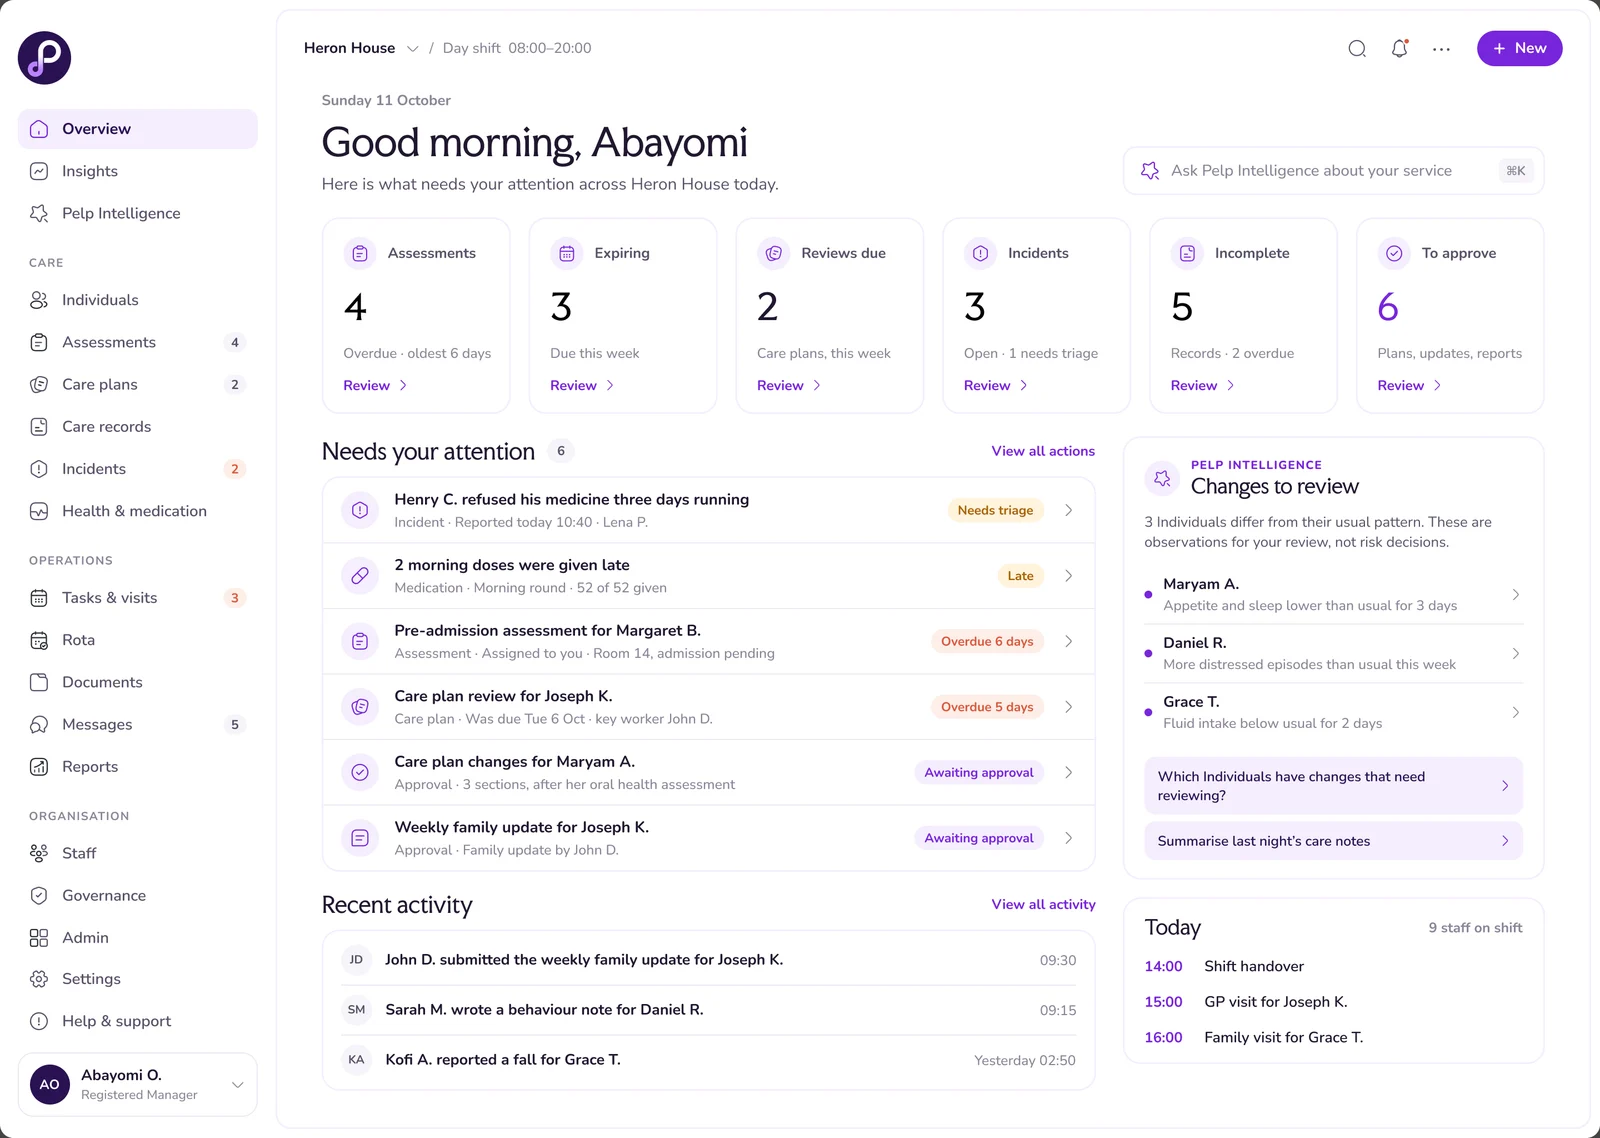The width and height of the screenshot is (1600, 1138).
Task: Open search via magnifier icon
Action: pyautogui.click(x=1357, y=48)
